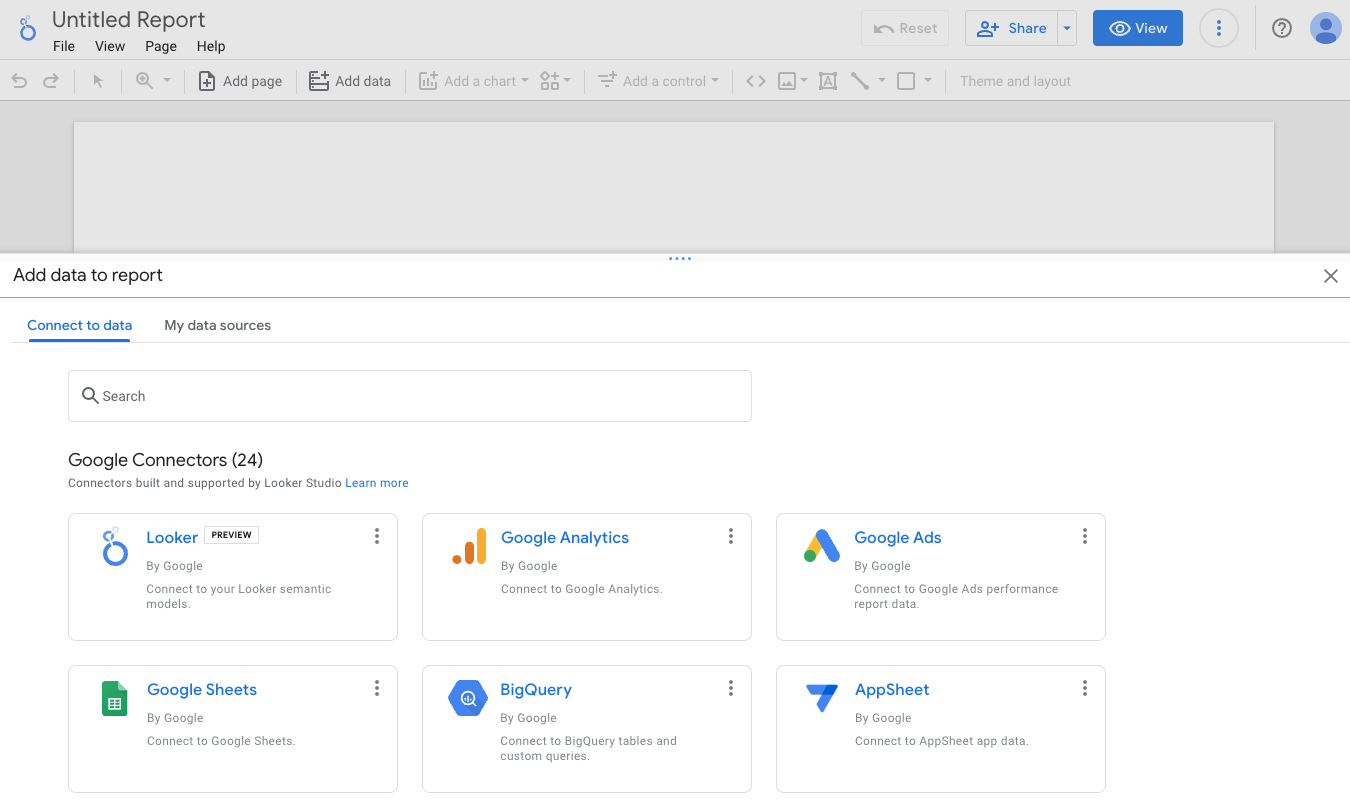Select the Google Ads connector title
The height and width of the screenshot is (803, 1350).
click(898, 537)
